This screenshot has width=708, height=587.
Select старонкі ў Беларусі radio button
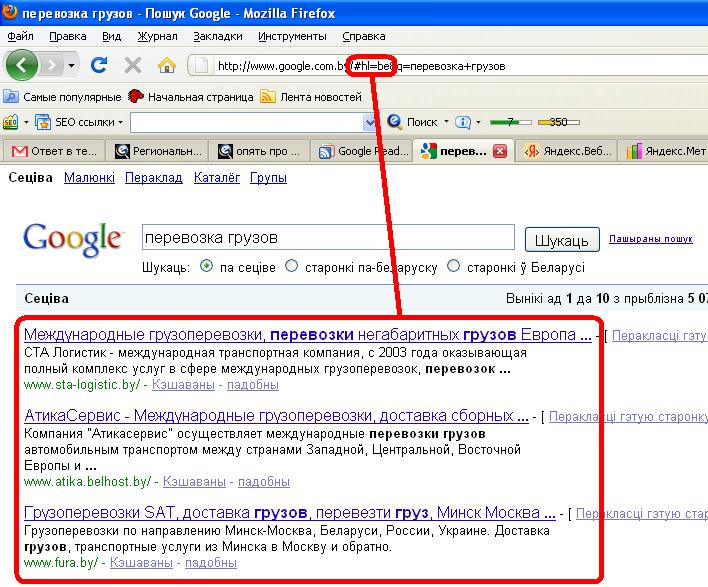[453, 266]
